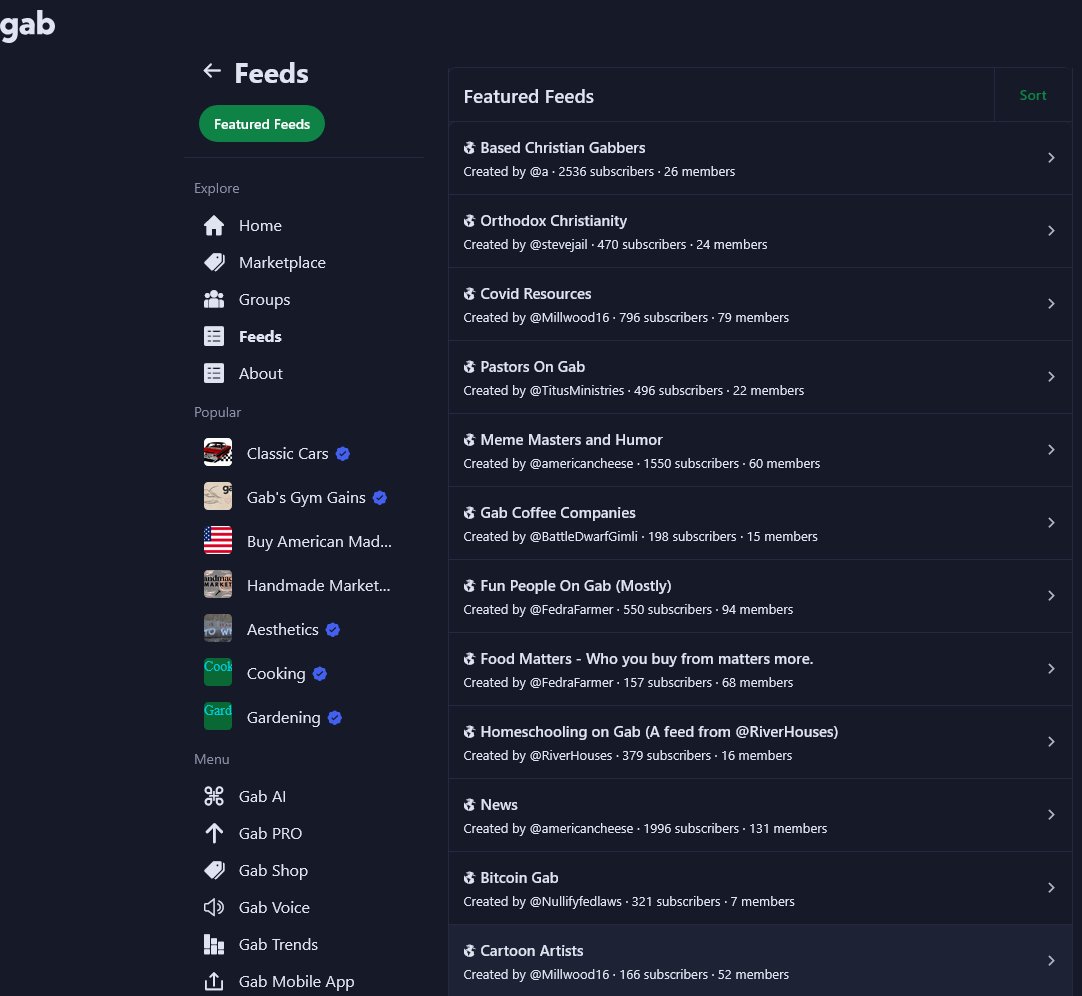Open Home via house icon

[214, 226]
